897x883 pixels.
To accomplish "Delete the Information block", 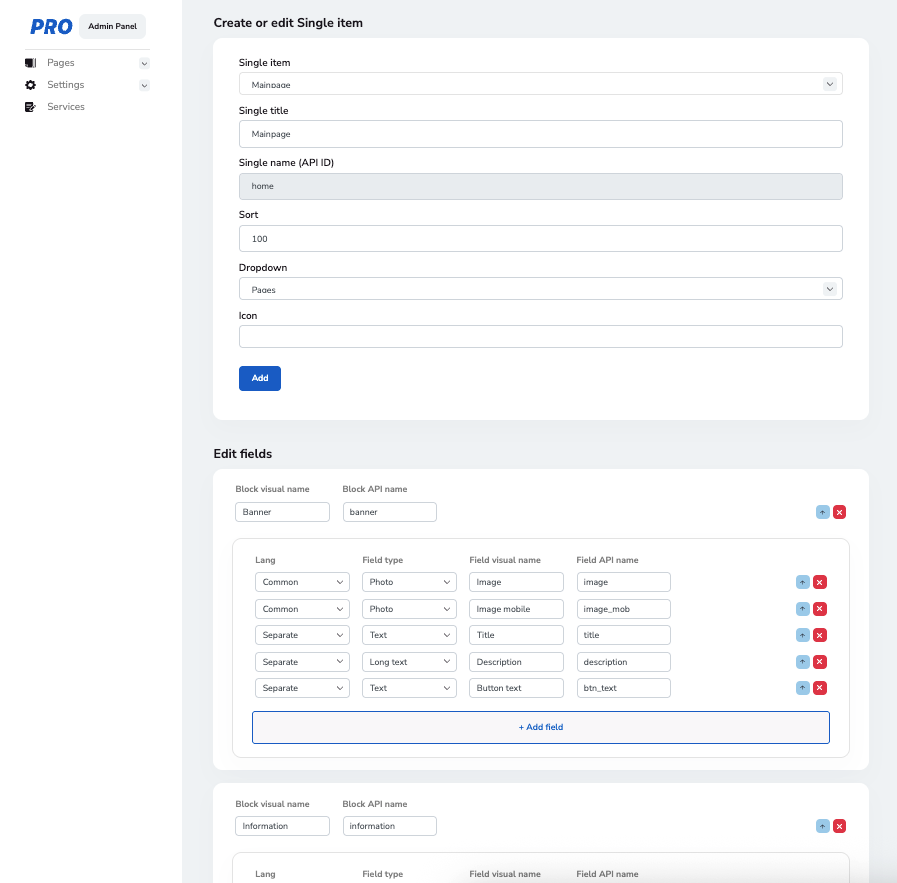I will [x=840, y=826].
